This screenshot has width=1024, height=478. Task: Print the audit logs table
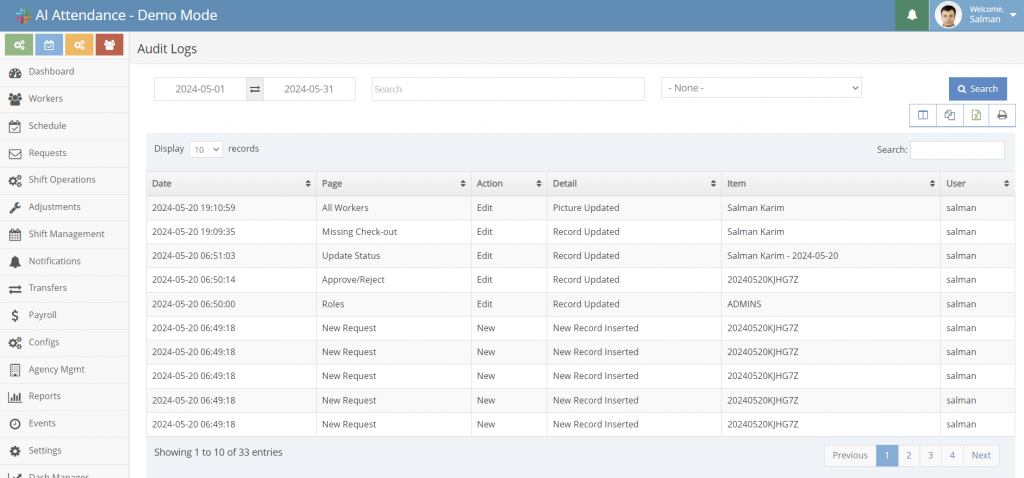coord(1002,115)
